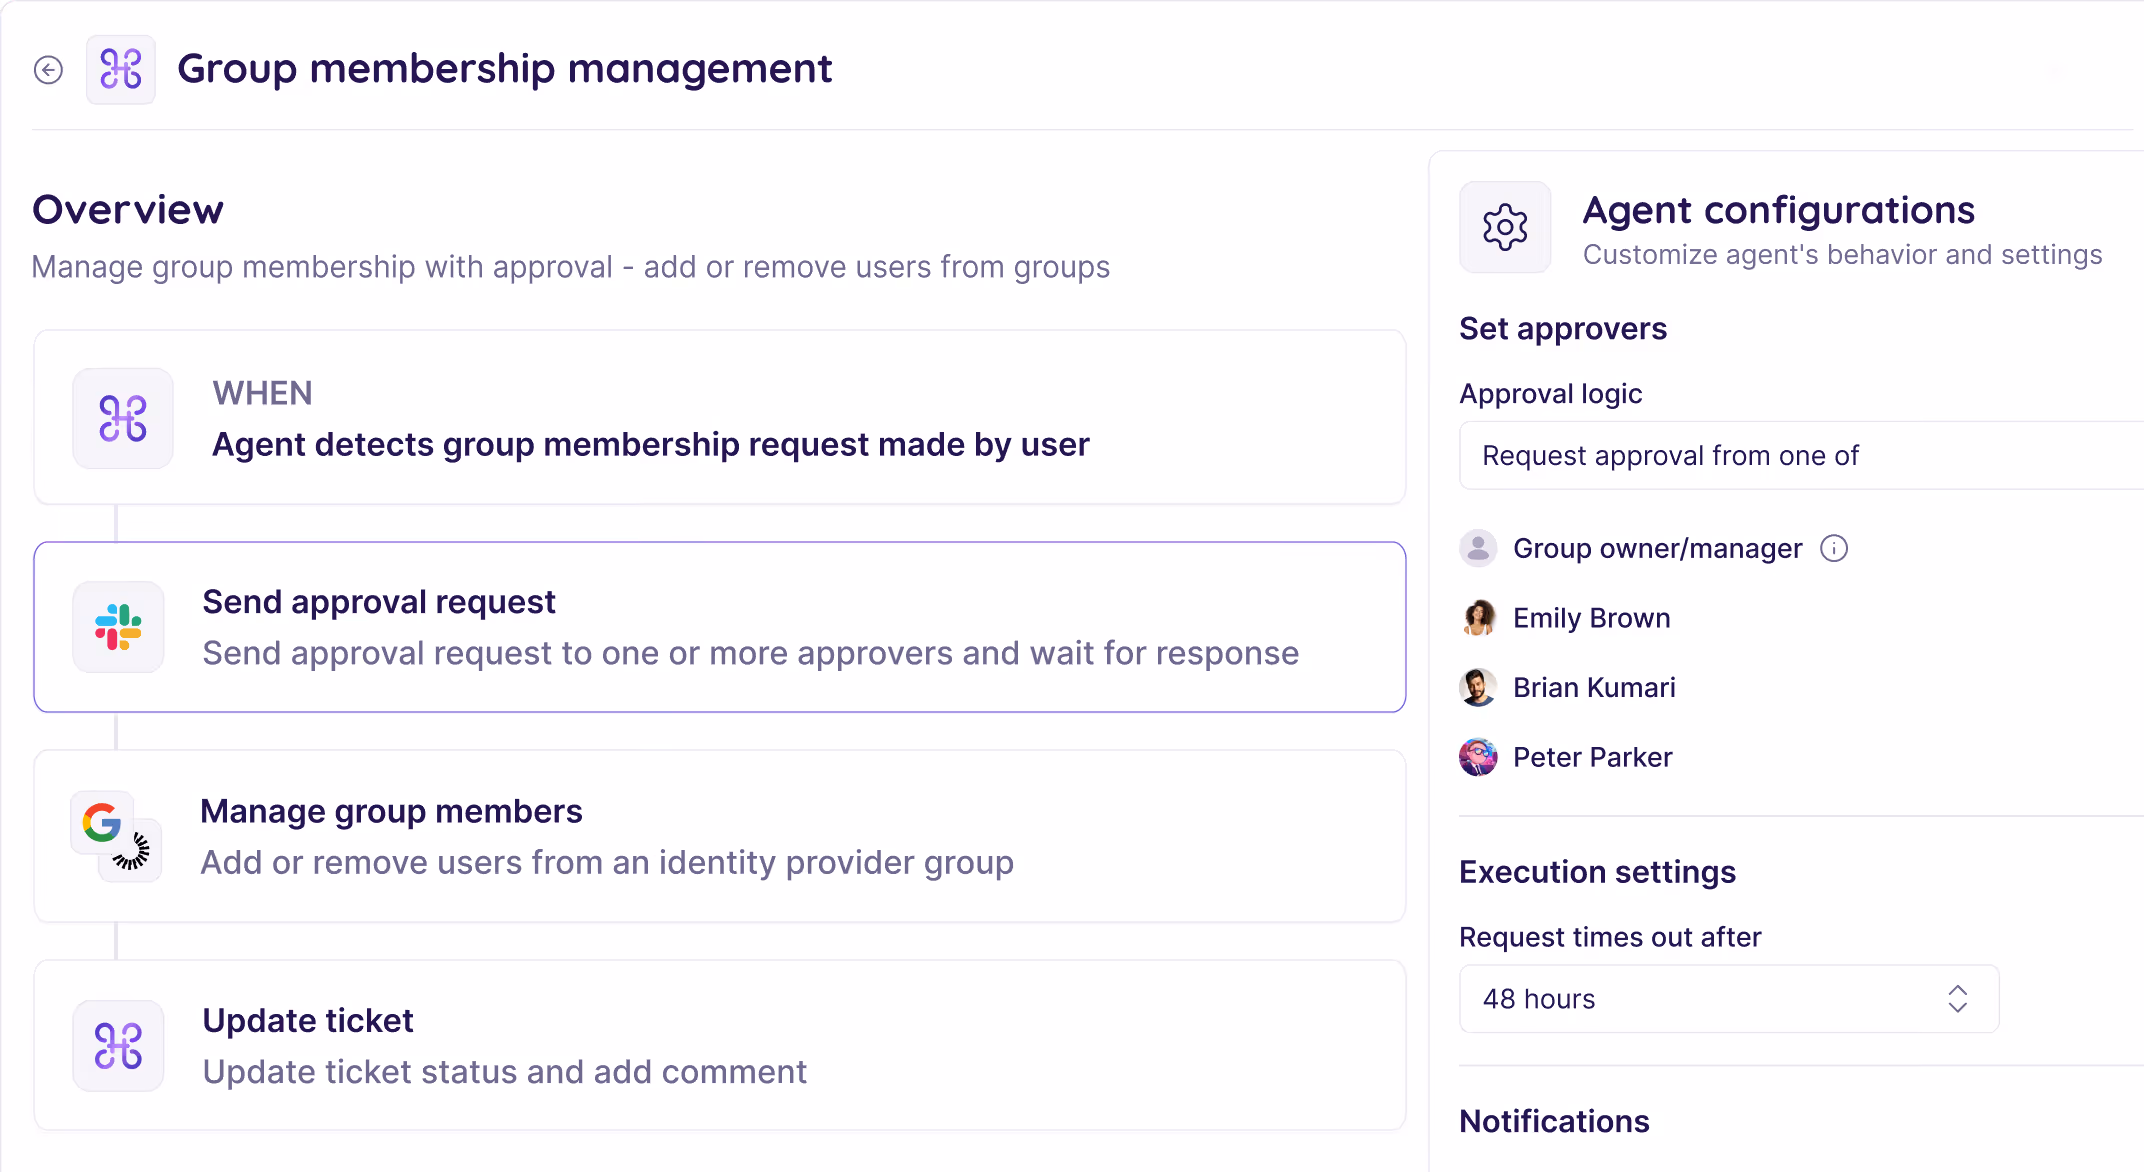
Task: Click Emily Brown's avatar
Action: click(x=1478, y=618)
